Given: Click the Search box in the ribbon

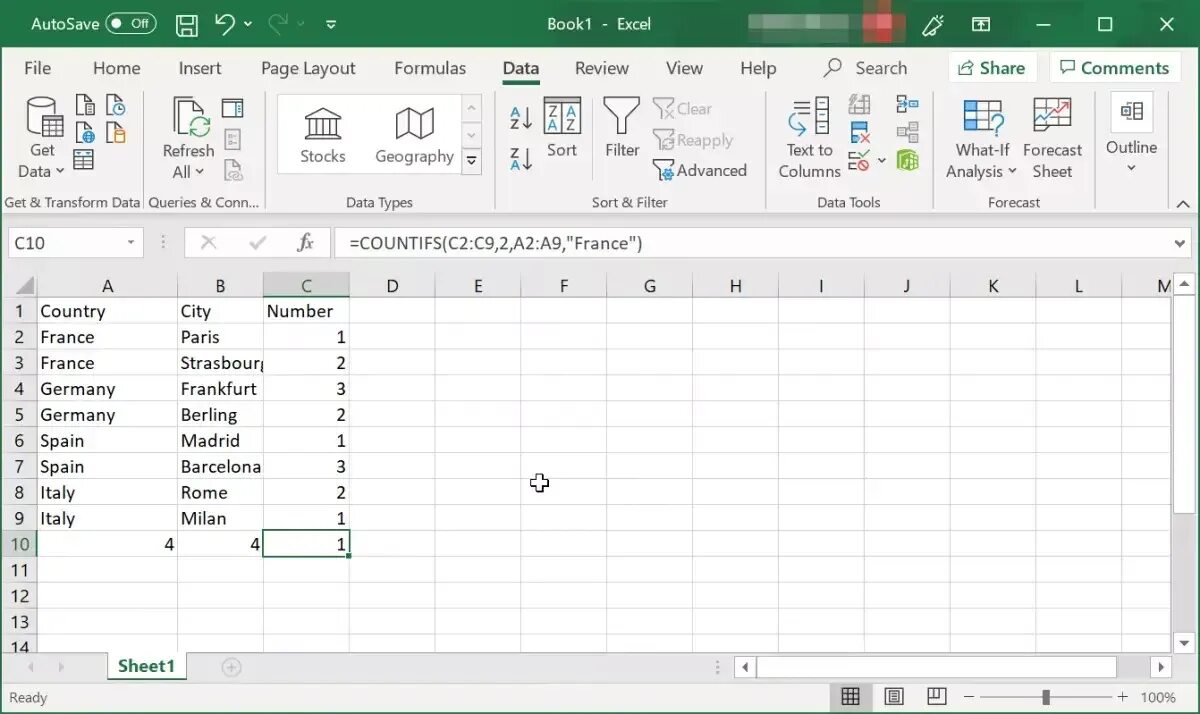Looking at the screenshot, I should [866, 68].
